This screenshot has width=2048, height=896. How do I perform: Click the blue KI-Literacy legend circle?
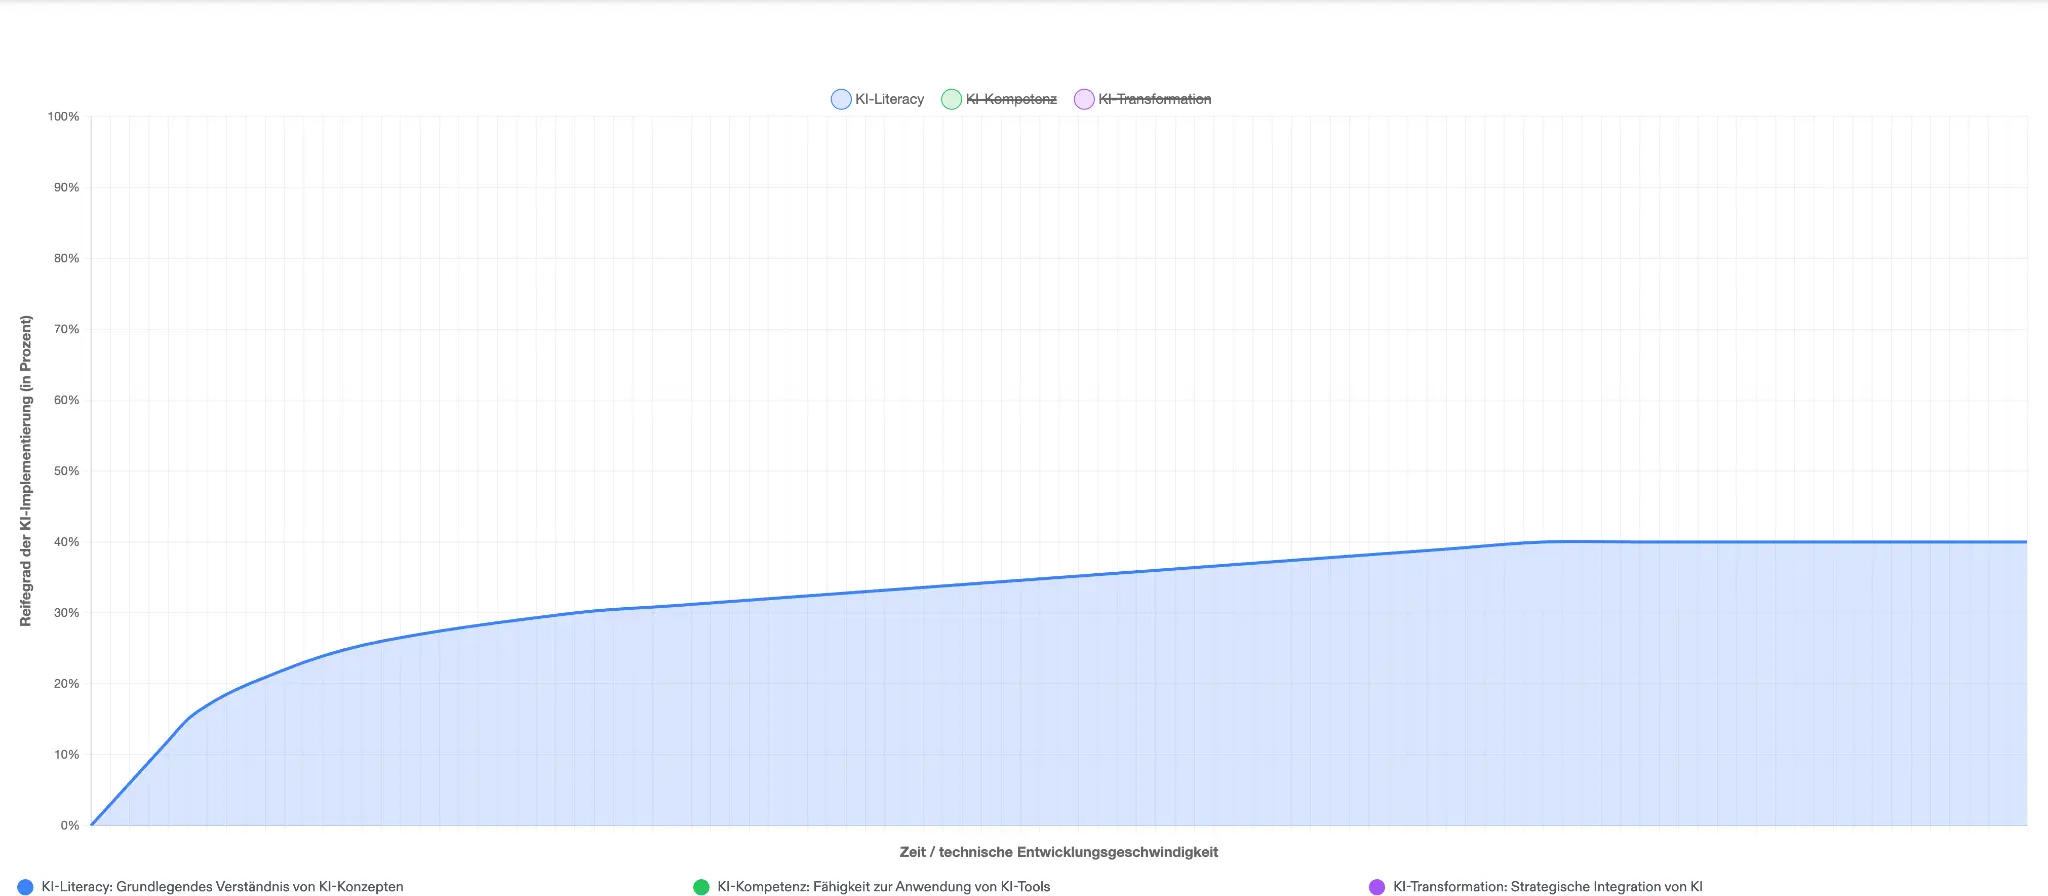click(x=841, y=99)
